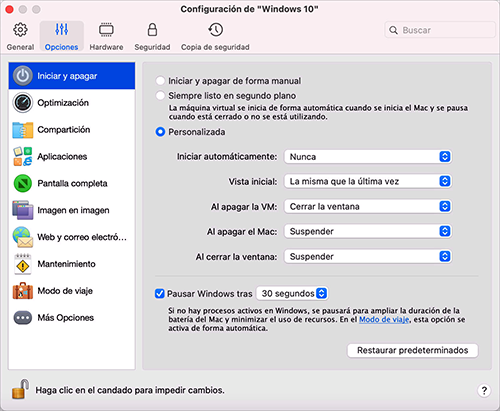
Task: Switch to the Hardware tab label
Action: 106,47
